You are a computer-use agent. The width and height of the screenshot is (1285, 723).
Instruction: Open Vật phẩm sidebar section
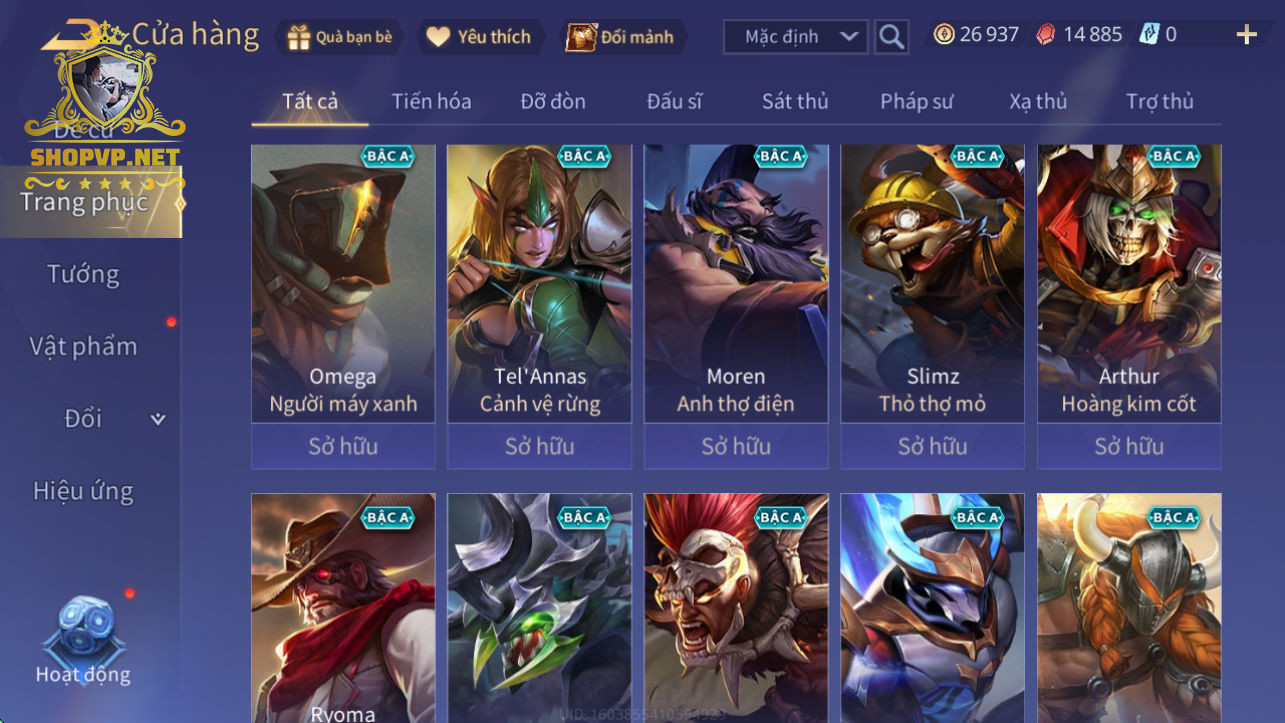[83, 347]
